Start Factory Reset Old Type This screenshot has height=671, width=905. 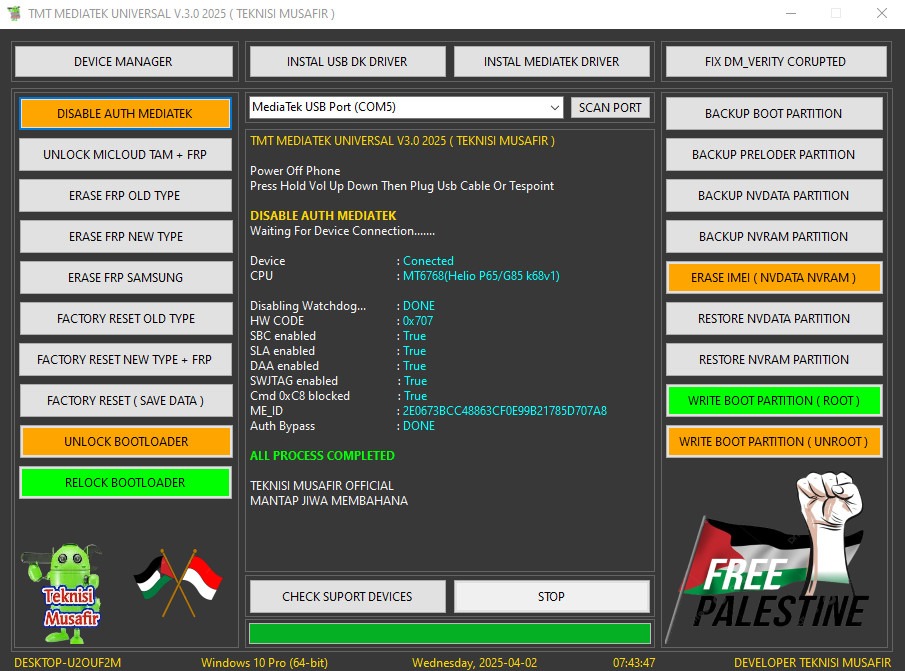coord(125,318)
